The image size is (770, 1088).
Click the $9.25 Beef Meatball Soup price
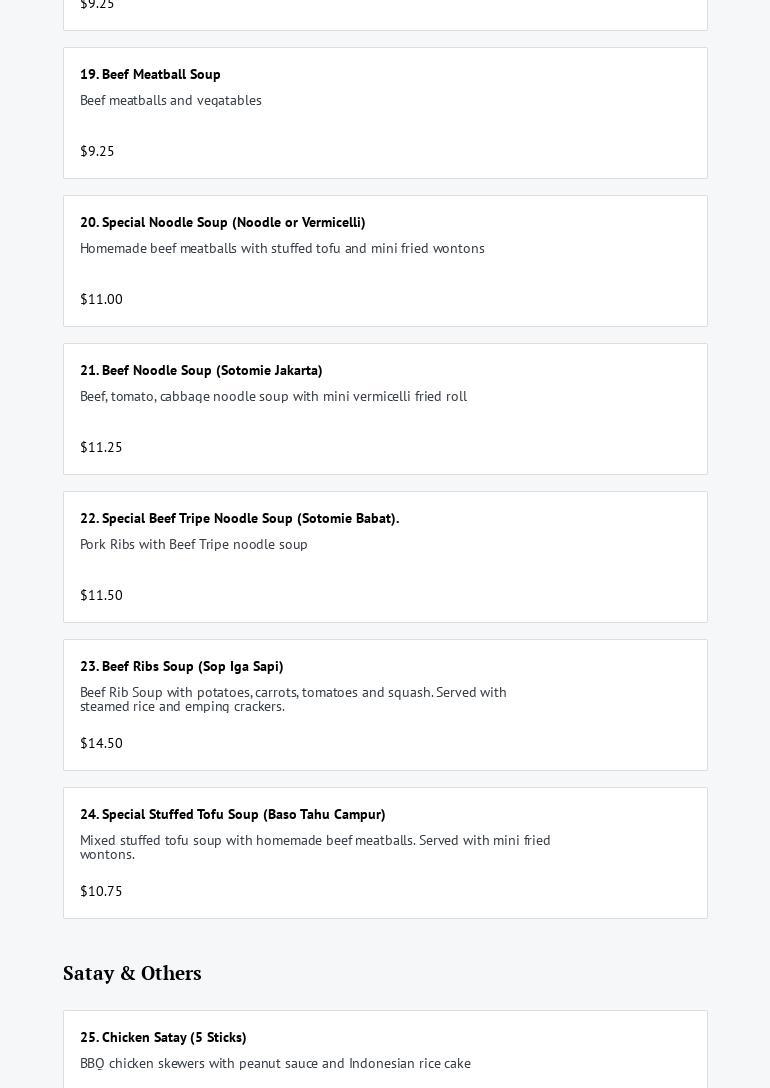coord(97,151)
